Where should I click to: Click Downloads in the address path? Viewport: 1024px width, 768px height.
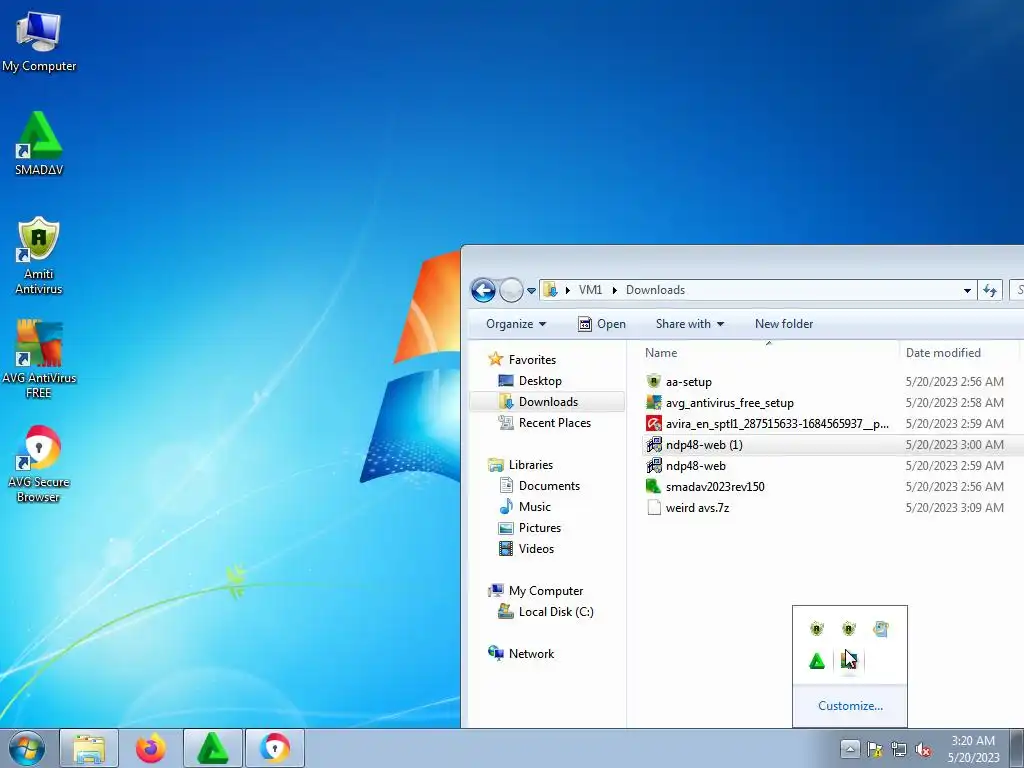point(655,290)
